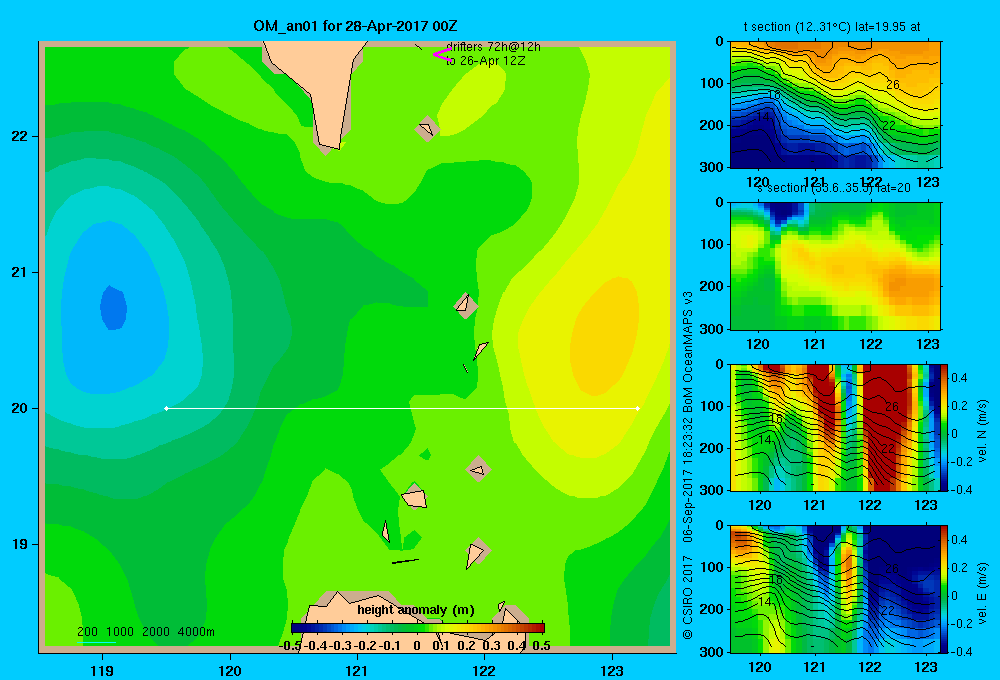Click the '0.5' height colorbar end tick

[541, 646]
